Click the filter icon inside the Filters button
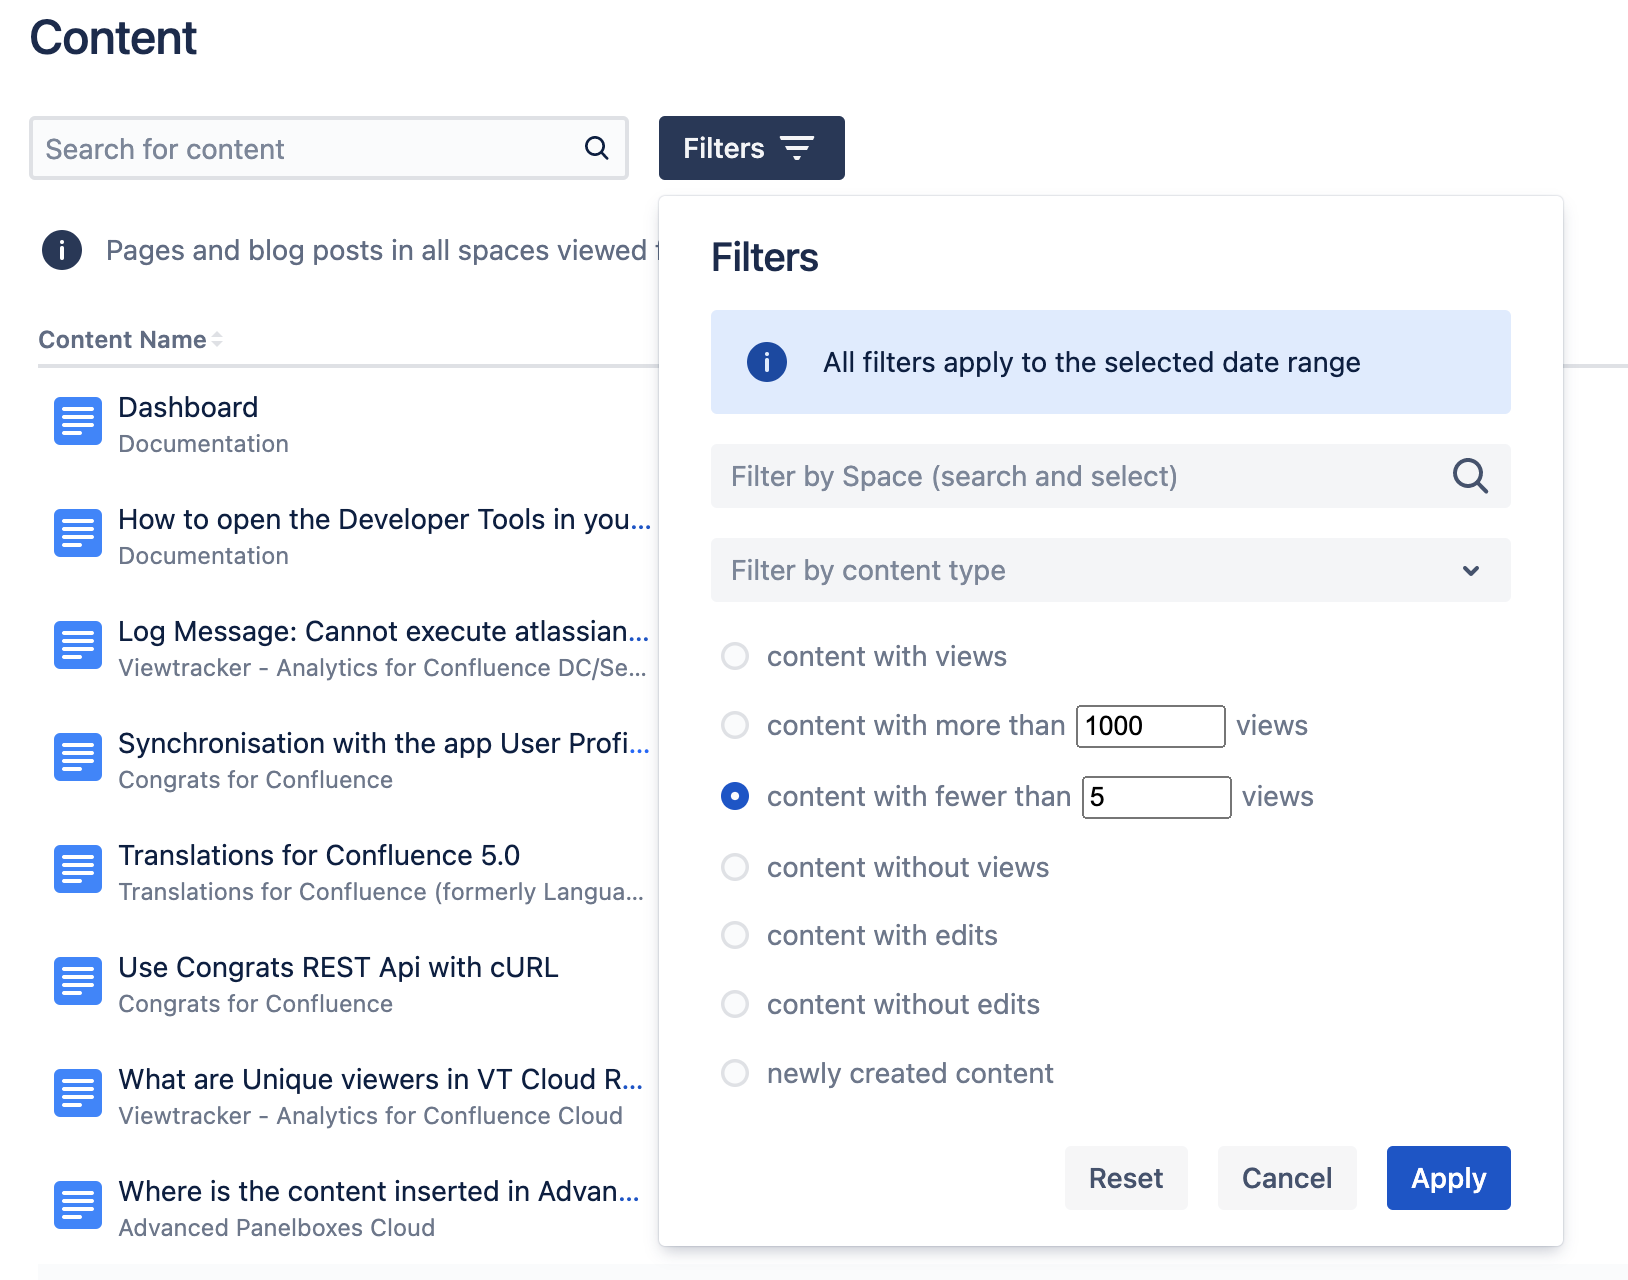This screenshot has height=1280, width=1628. coord(797,148)
